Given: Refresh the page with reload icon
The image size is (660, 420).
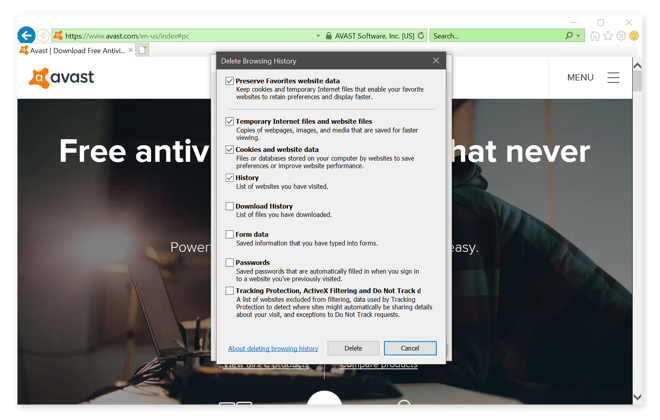Looking at the screenshot, I should pos(420,36).
